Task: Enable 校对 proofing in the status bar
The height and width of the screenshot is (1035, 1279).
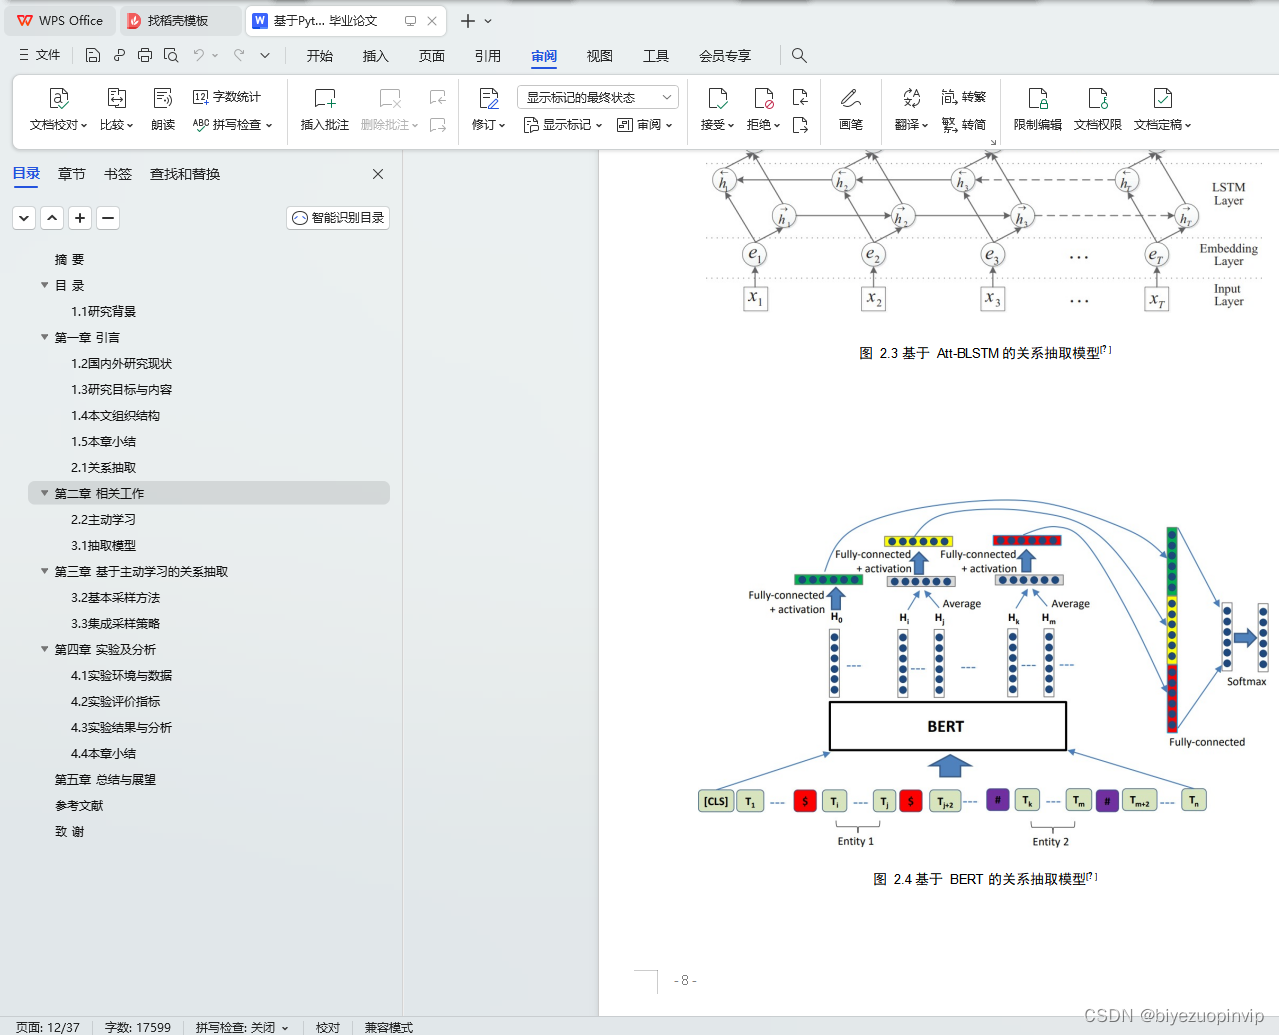Action: pos(327,1027)
